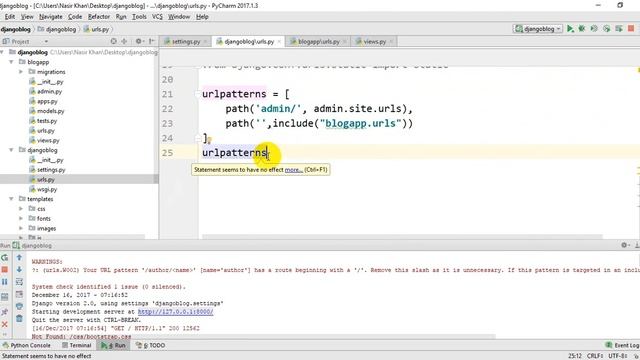
Task: Click the 25:12 cursor position indicator
Action: coord(575,356)
